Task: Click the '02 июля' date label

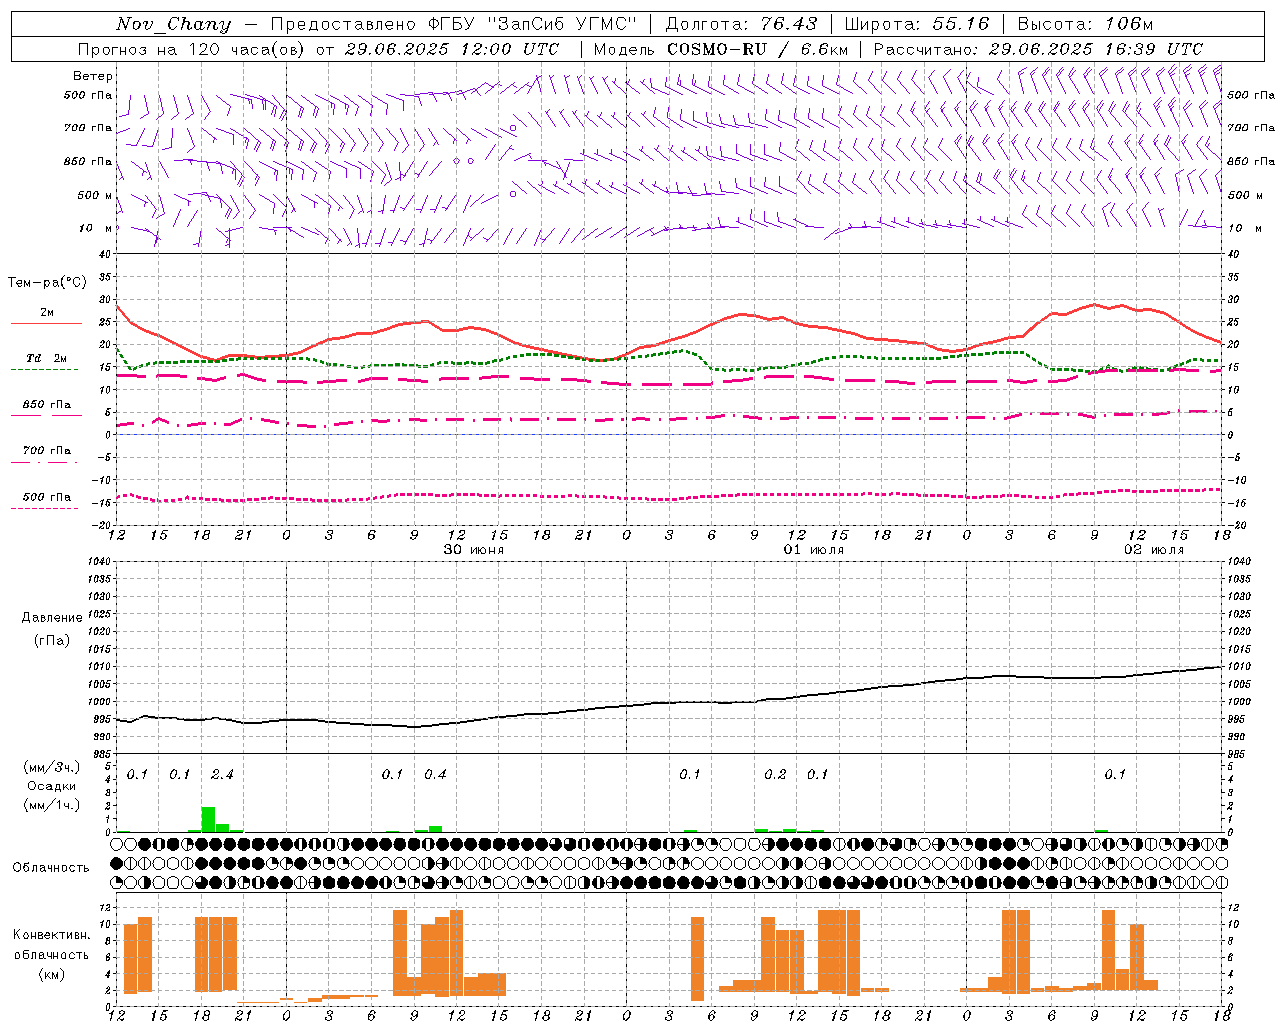Action: click(x=1154, y=550)
